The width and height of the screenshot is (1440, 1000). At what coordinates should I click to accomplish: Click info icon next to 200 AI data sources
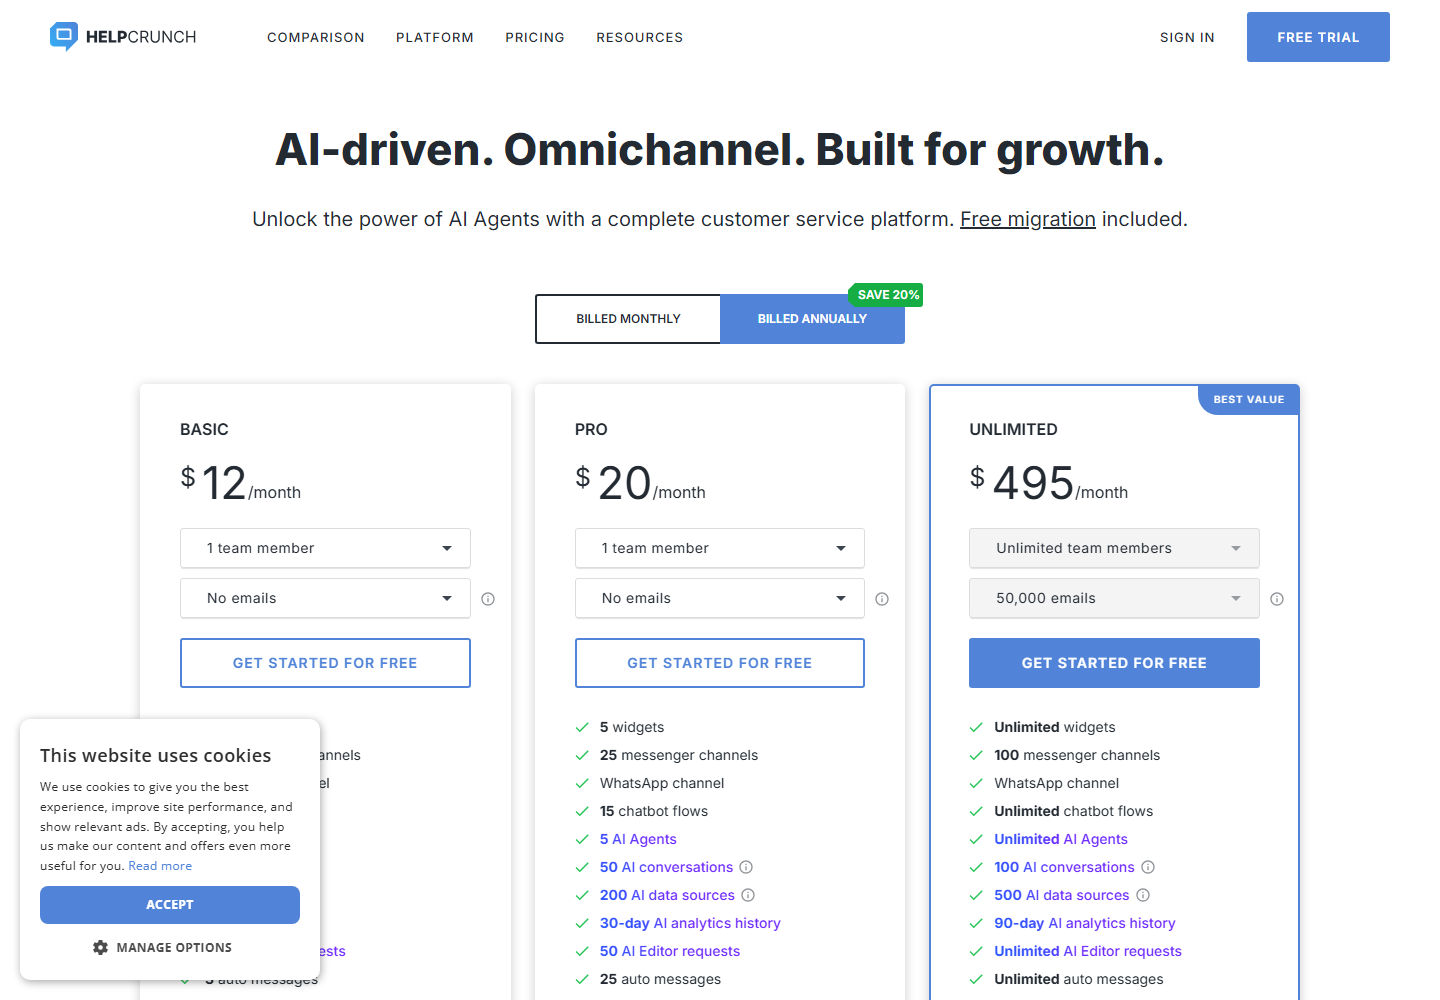click(748, 895)
